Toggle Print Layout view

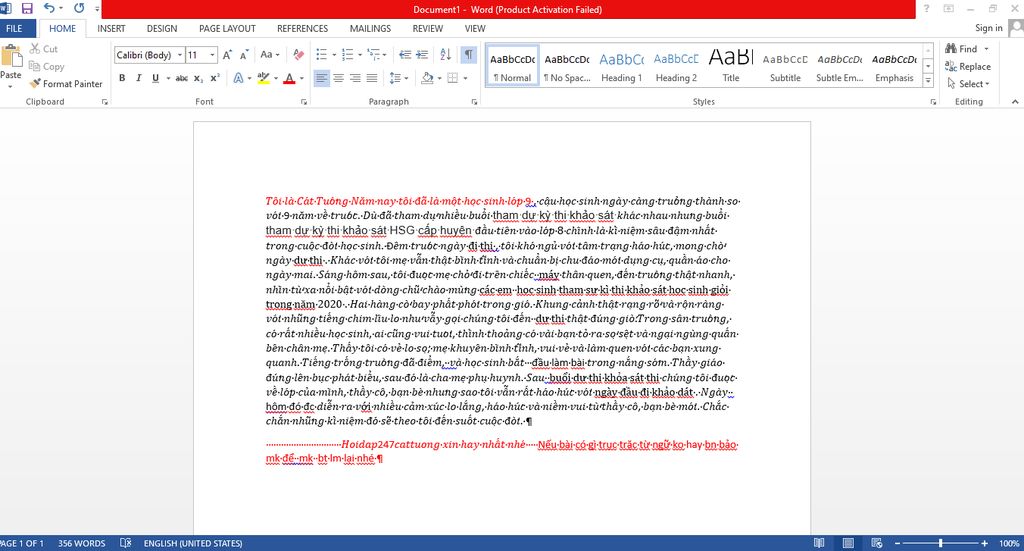848,543
